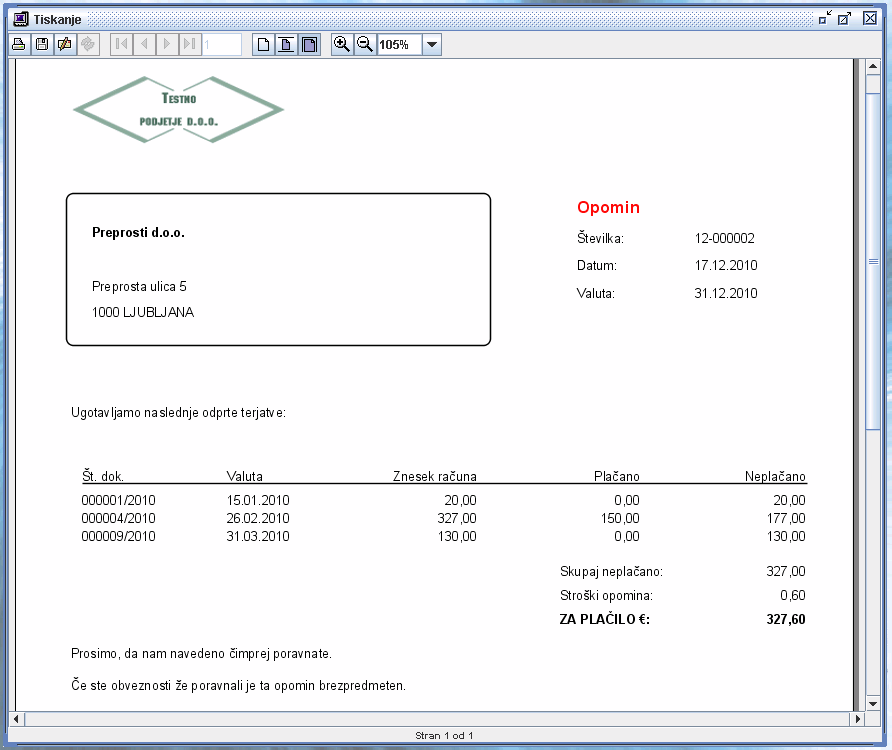Click the Reload report icon
This screenshot has height=750, width=892.
tap(88, 45)
